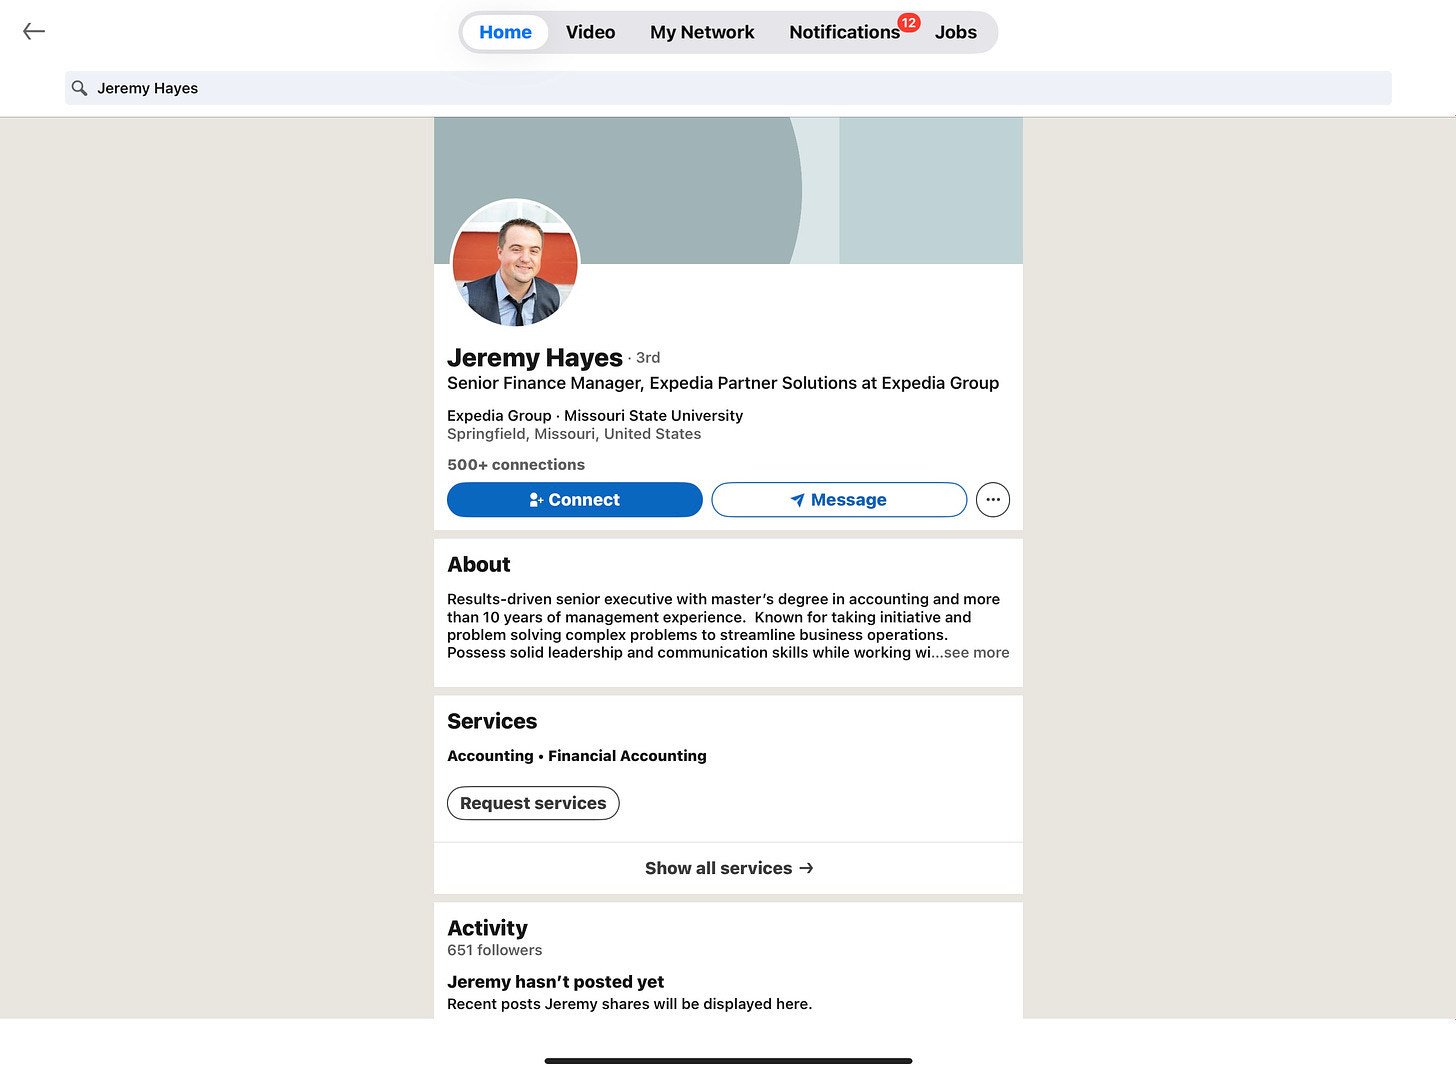Screen dimensions: 1456x1072
Task: Click the 3rd connection degree label
Action: (x=648, y=358)
